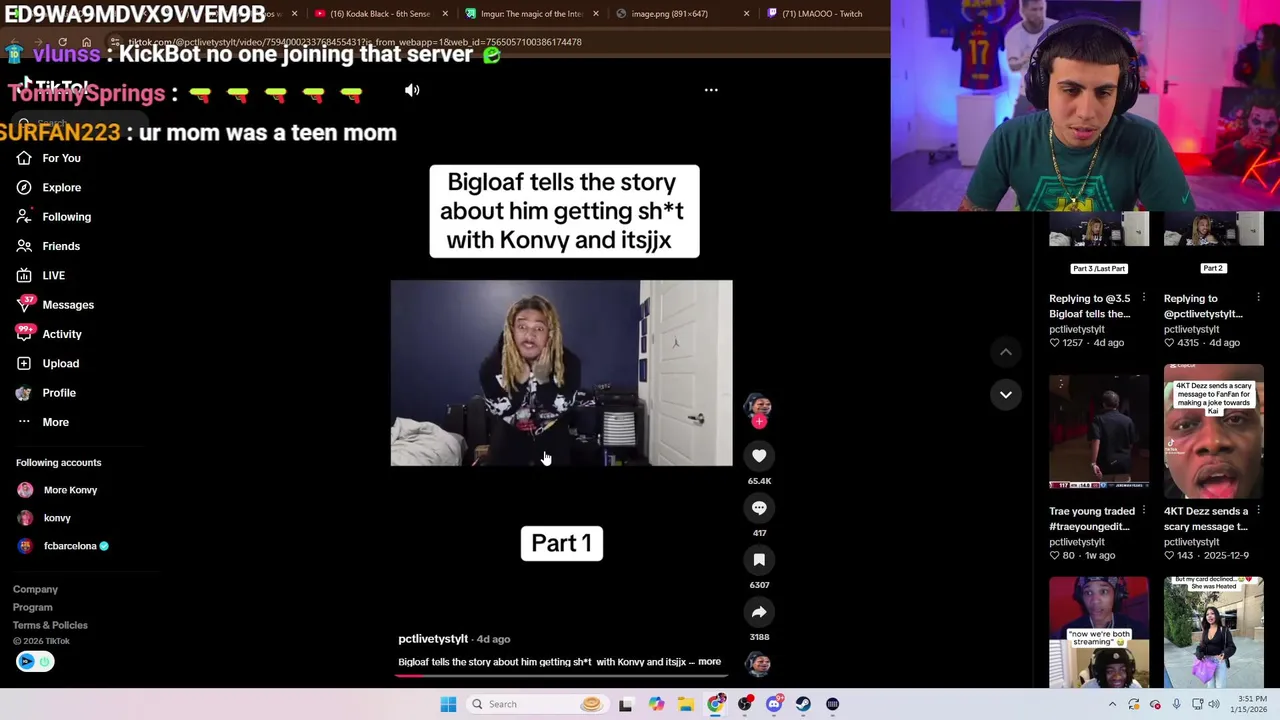Open the 'now we're both streaming' thumbnail
This screenshot has width=1280, height=720.
(1099, 632)
